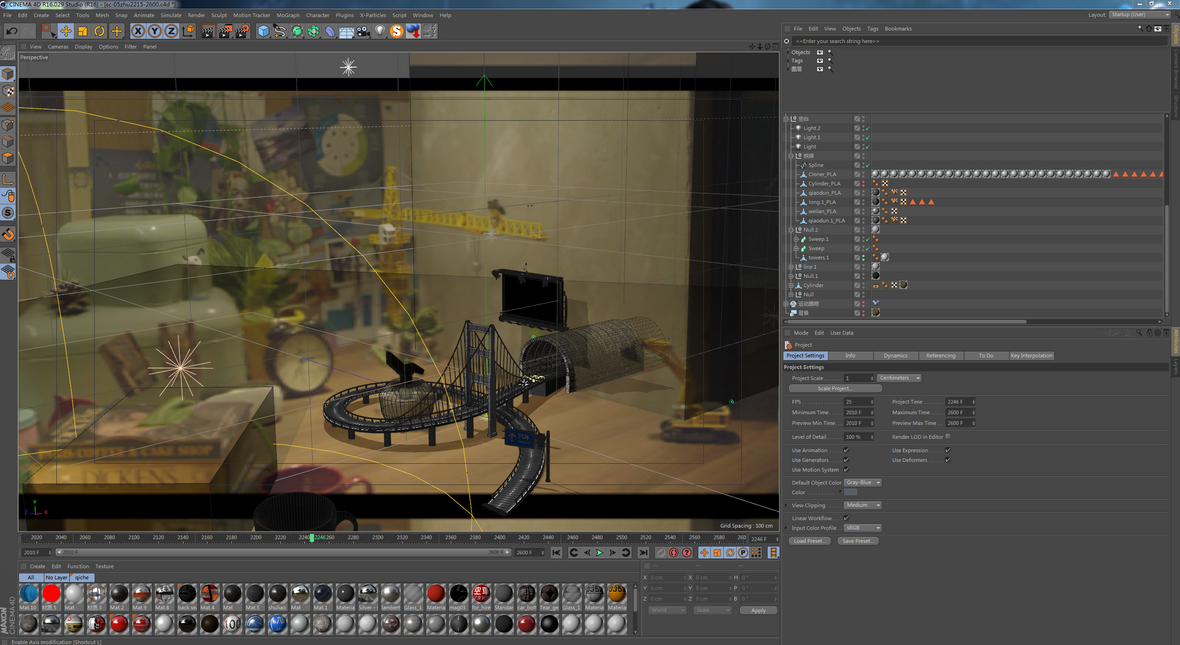Select the Rotate tool icon
1180x645 pixels.
point(99,31)
